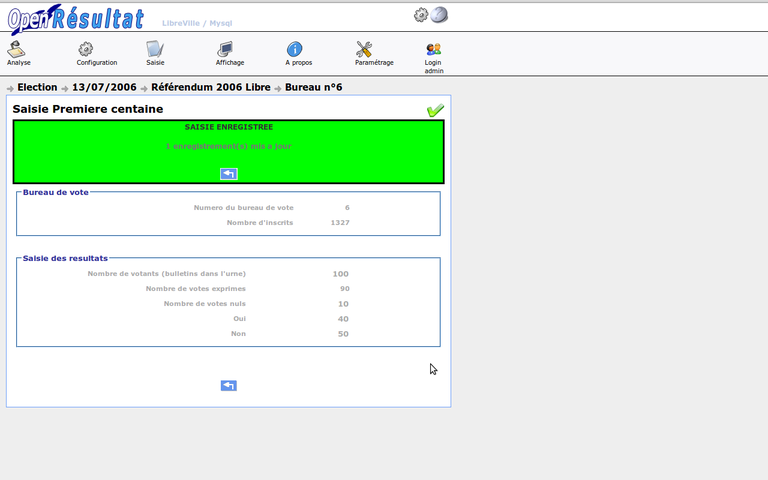Select the Bureau n°6 breadcrumb
Viewport: 768px width, 480px height.
(313, 88)
